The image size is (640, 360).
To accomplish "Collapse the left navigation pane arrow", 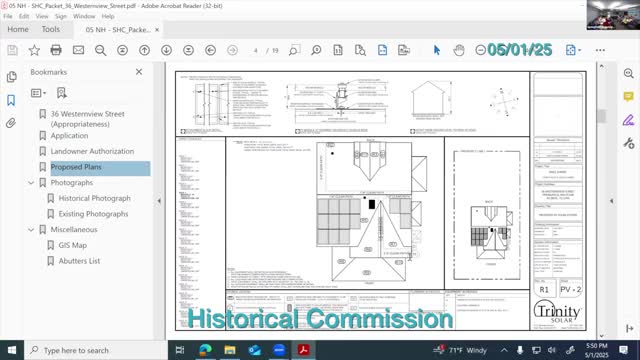I will (159, 201).
